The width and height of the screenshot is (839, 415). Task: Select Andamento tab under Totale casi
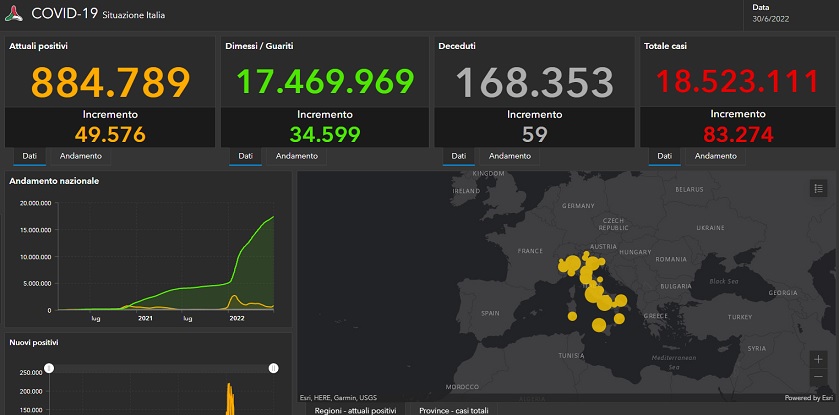[x=715, y=156]
